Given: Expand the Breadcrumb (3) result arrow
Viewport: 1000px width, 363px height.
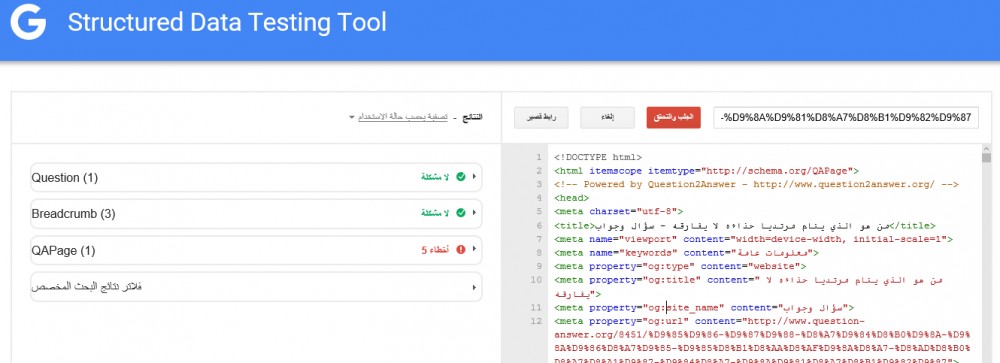Looking at the screenshot, I should 474,213.
